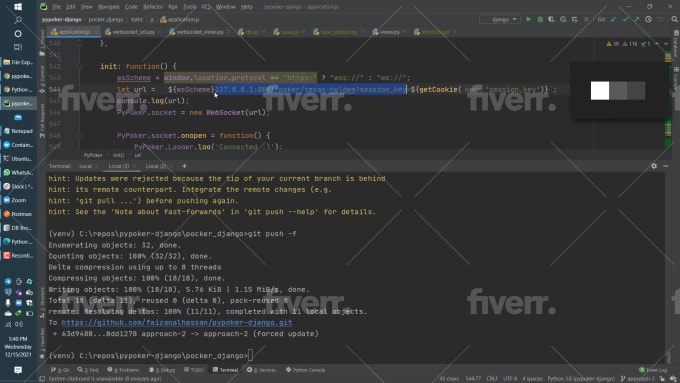
Task: Click the Git update project blue arrow
Action: tap(613, 19)
